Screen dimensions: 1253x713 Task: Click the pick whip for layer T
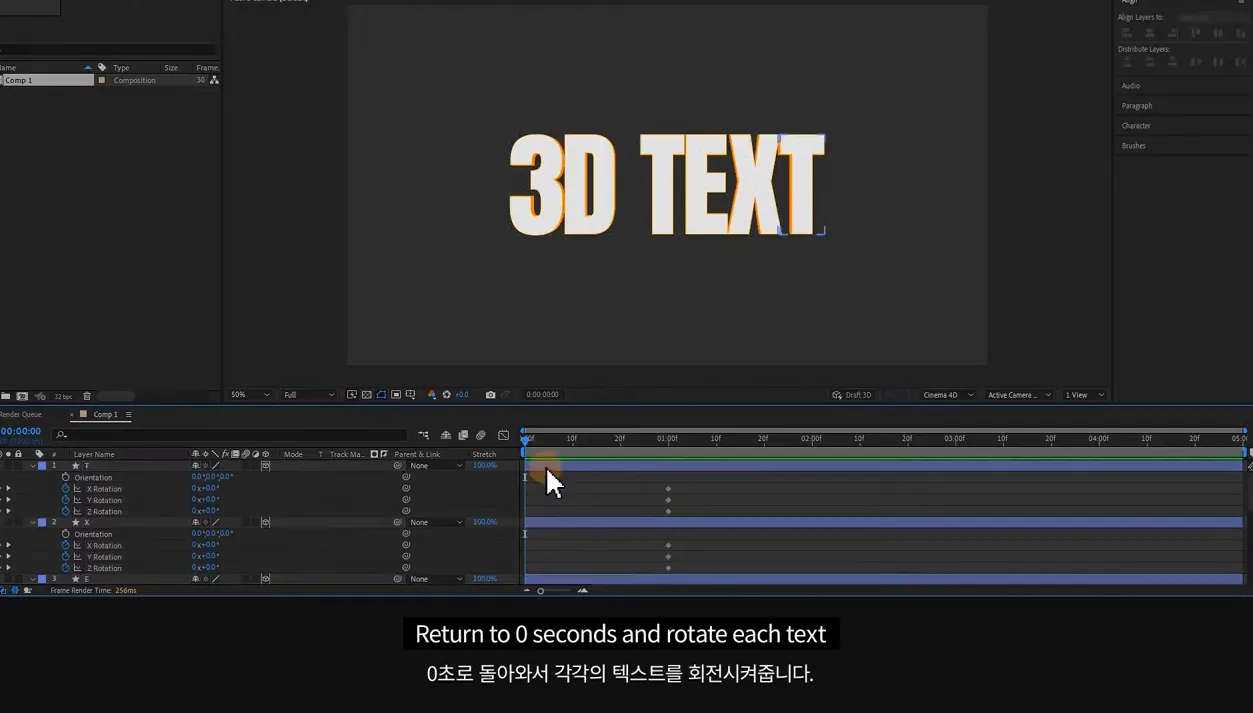[398, 466]
